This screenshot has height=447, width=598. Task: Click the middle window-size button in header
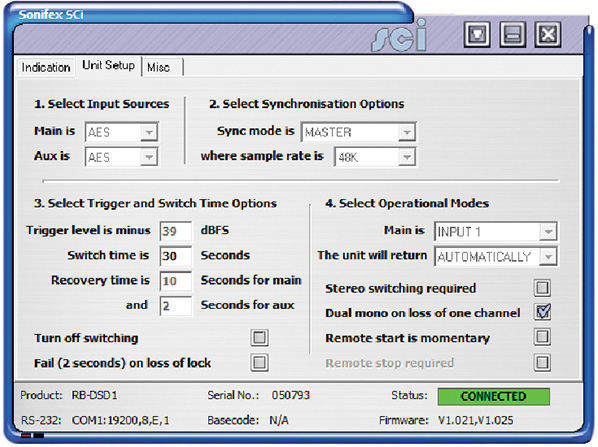pyautogui.click(x=513, y=34)
